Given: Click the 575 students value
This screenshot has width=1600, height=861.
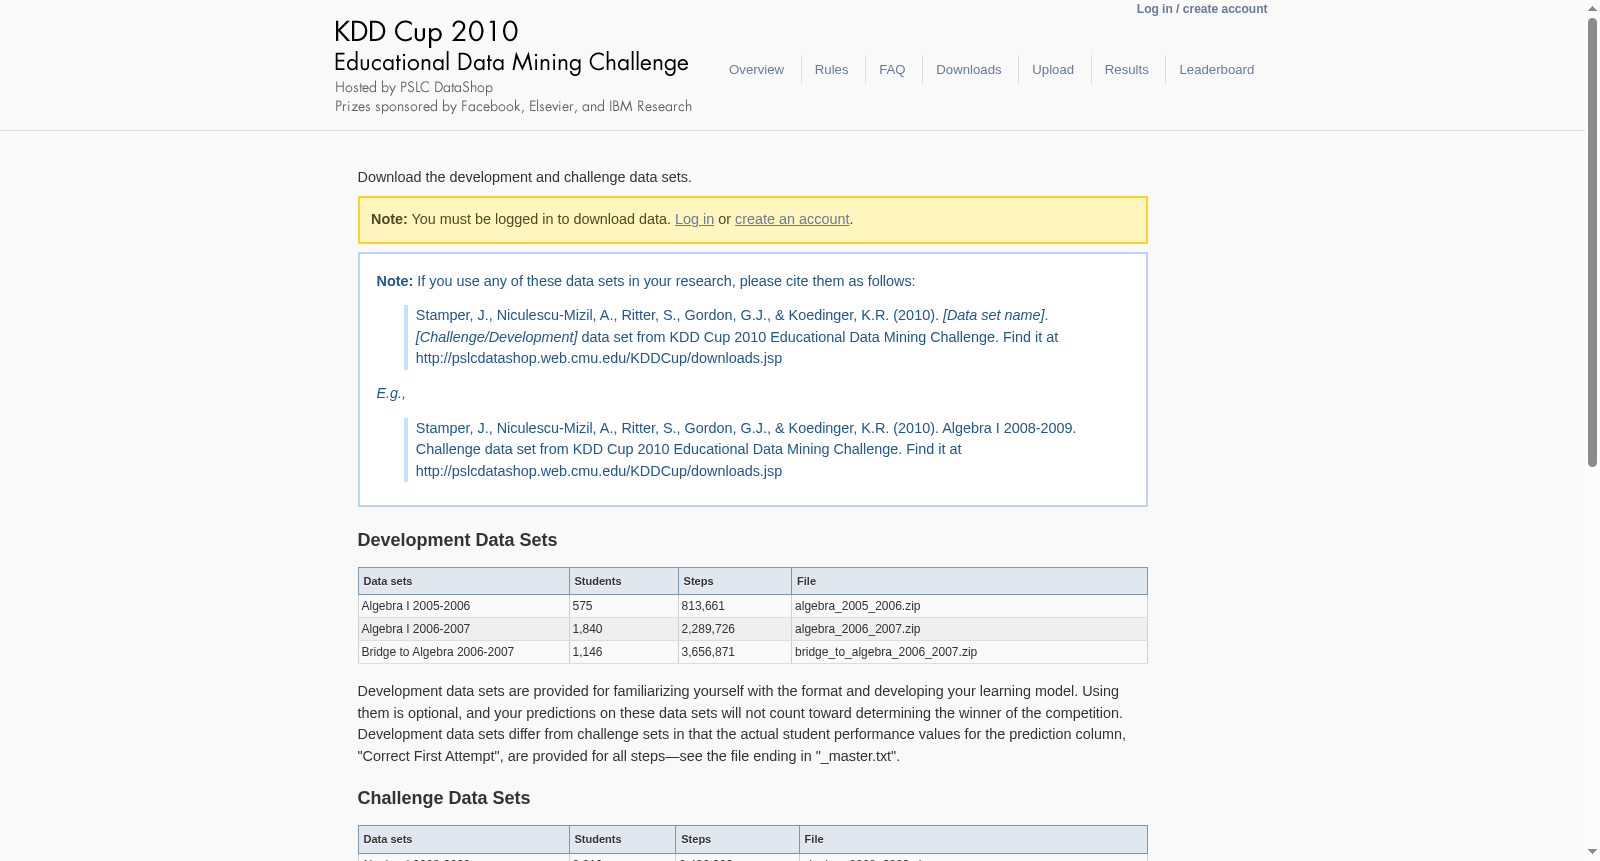Looking at the screenshot, I should [x=582, y=606].
